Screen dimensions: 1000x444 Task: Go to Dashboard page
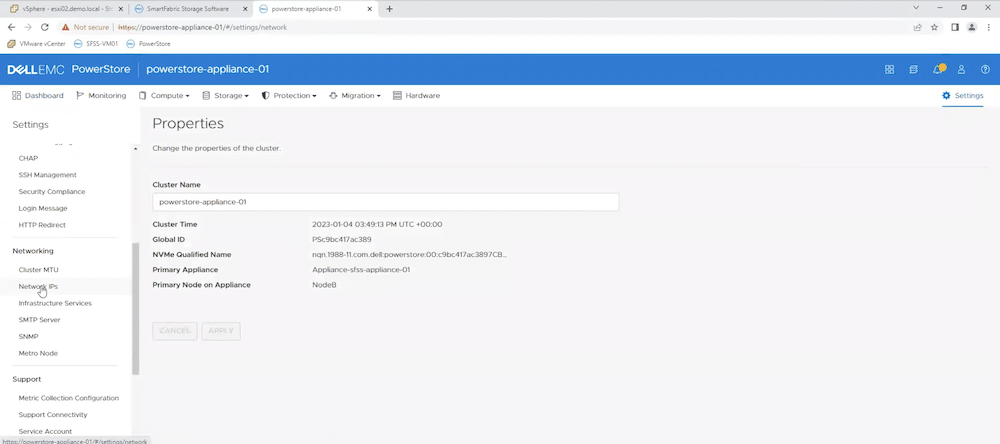[38, 96]
